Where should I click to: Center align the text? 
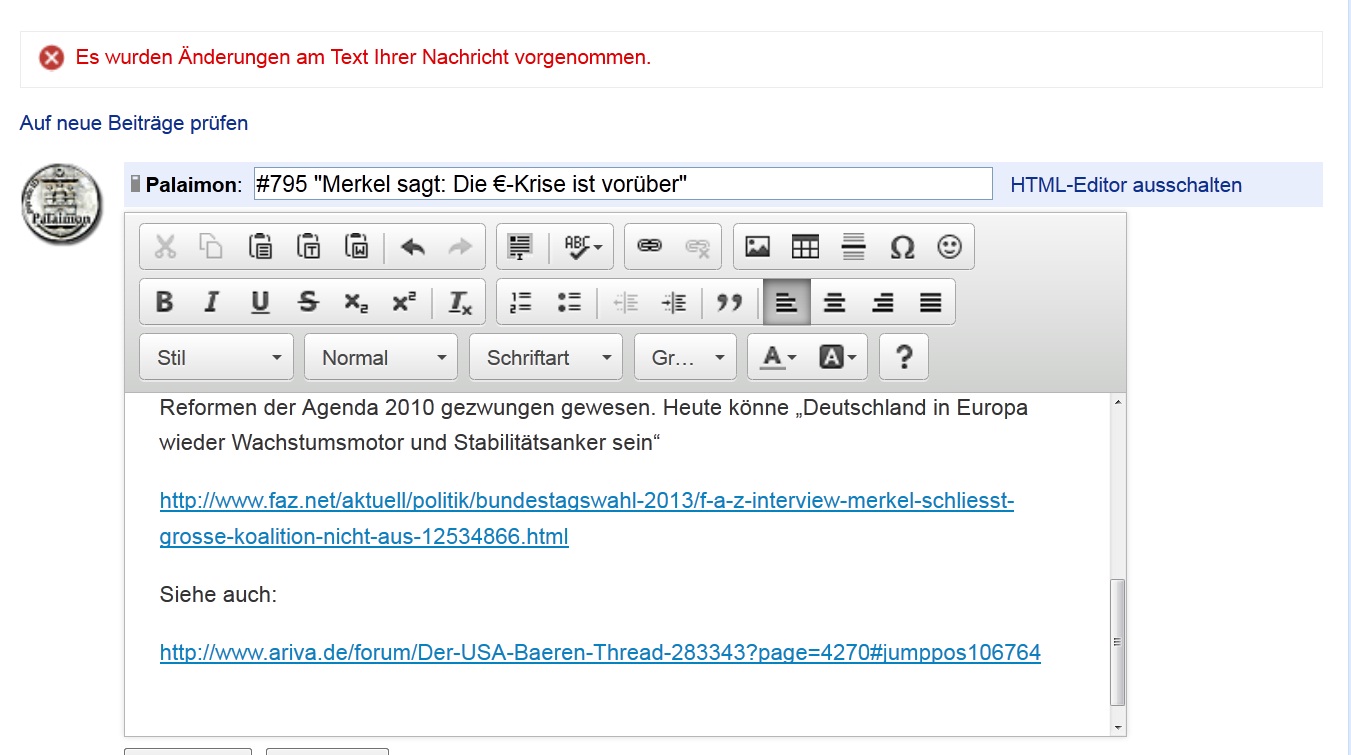click(x=834, y=302)
